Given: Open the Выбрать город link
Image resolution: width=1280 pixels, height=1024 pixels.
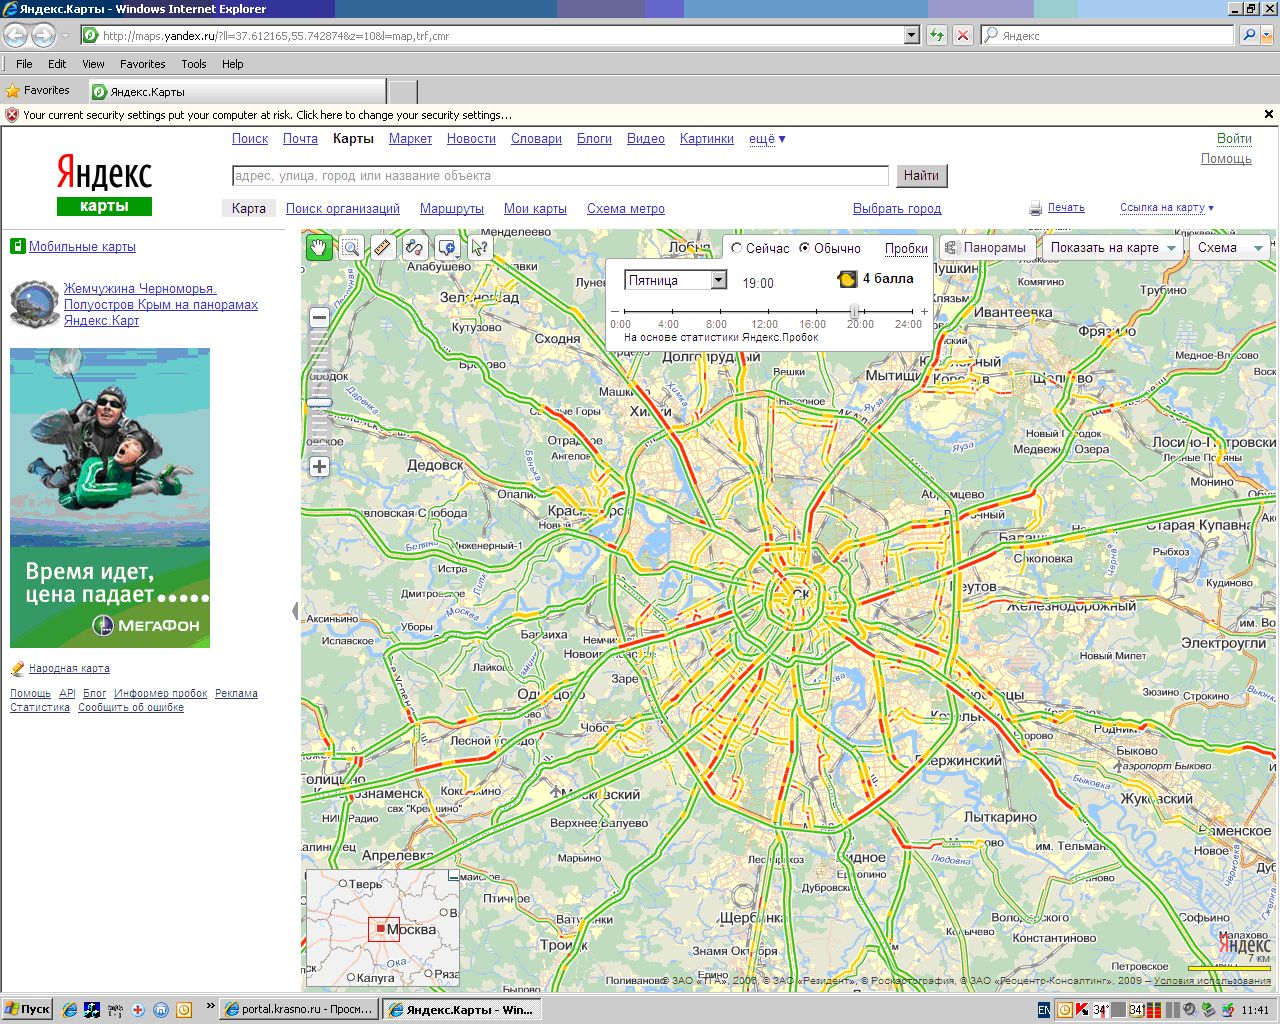Looking at the screenshot, I should click(x=897, y=208).
